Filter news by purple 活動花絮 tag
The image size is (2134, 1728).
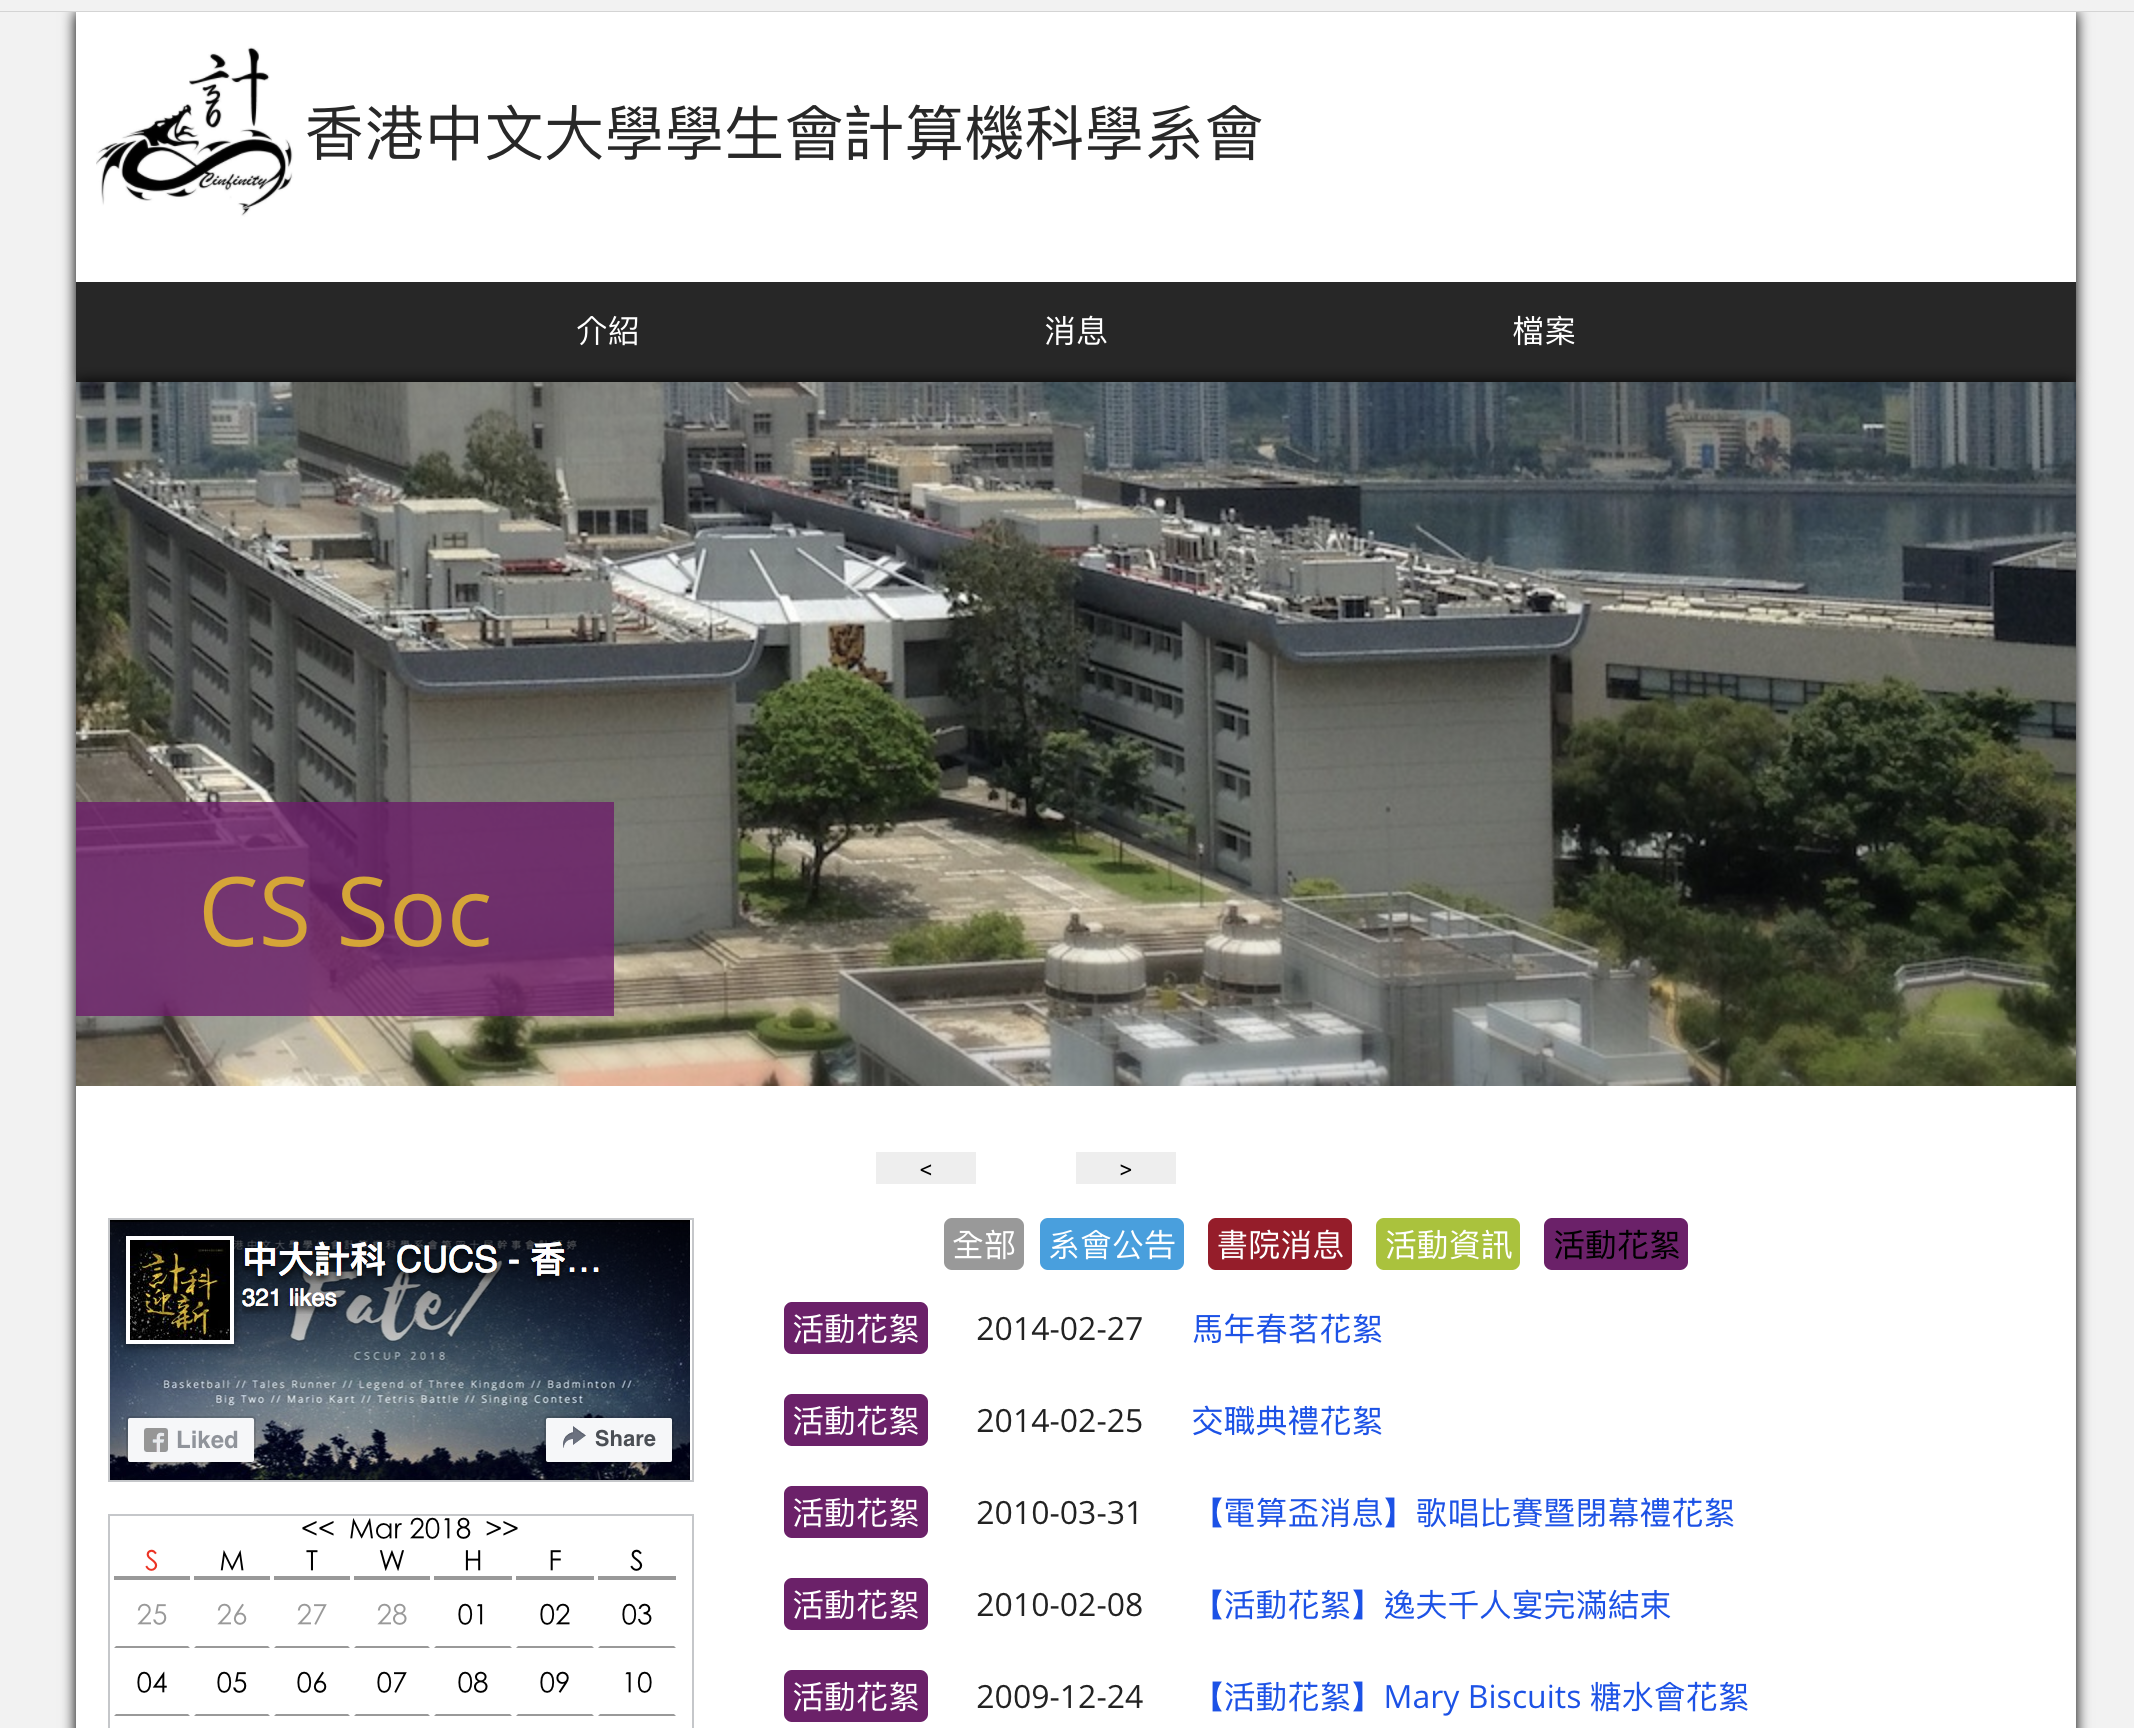point(1615,1245)
